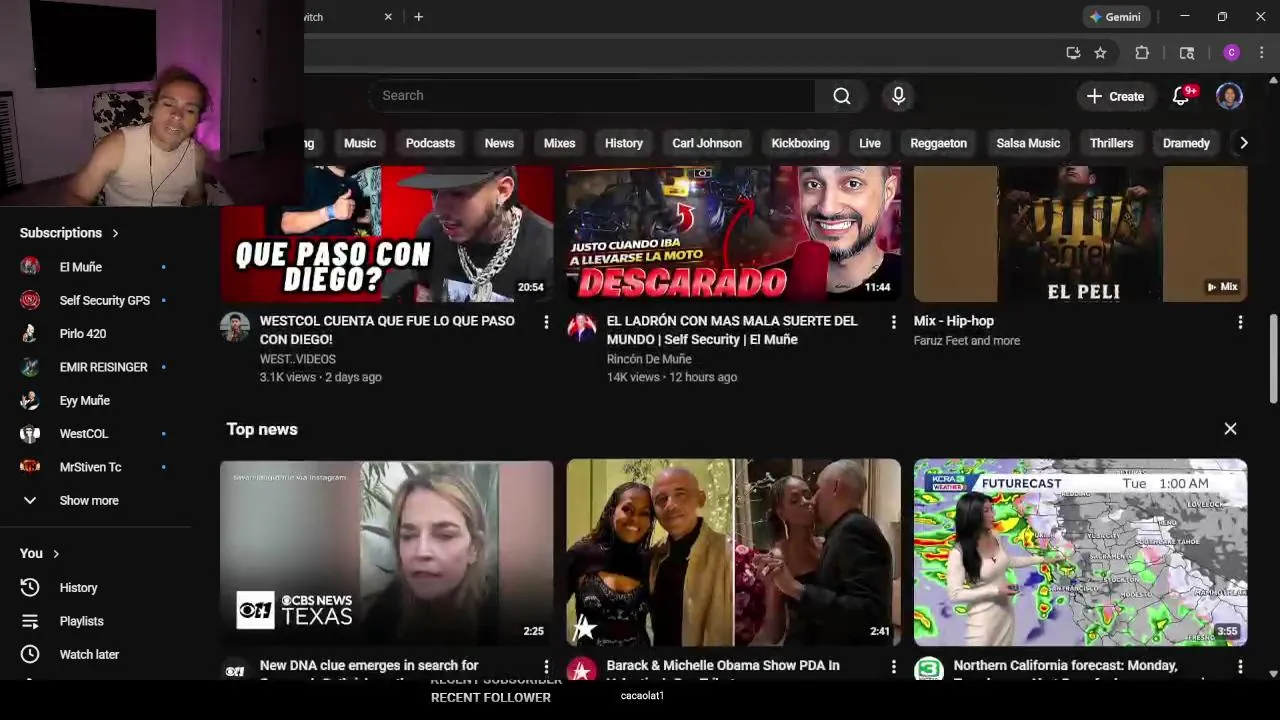This screenshot has height=720, width=1280.
Task: Open Rincón De Muñe channel name
Action: tap(649, 359)
